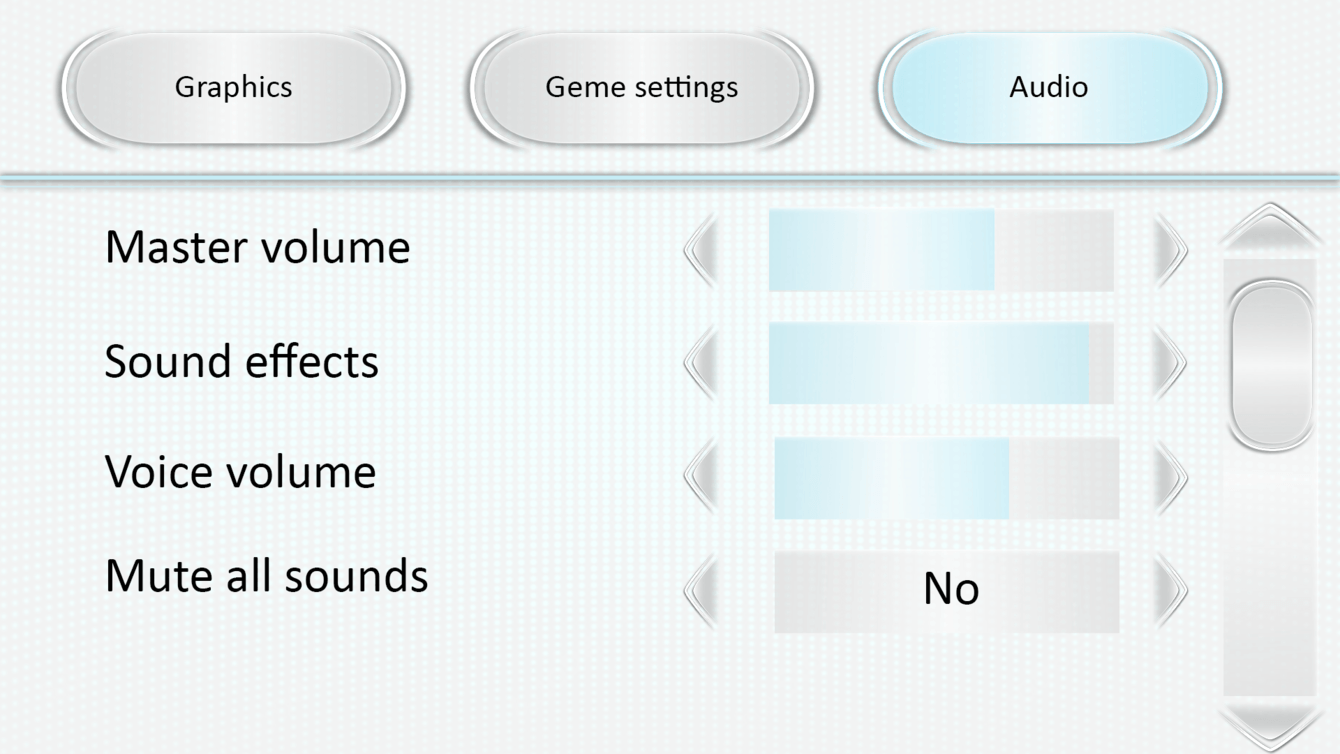Screen dimensions: 1340x754
Task: Click the vertical scrollbar thumb
Action: 1270,365
